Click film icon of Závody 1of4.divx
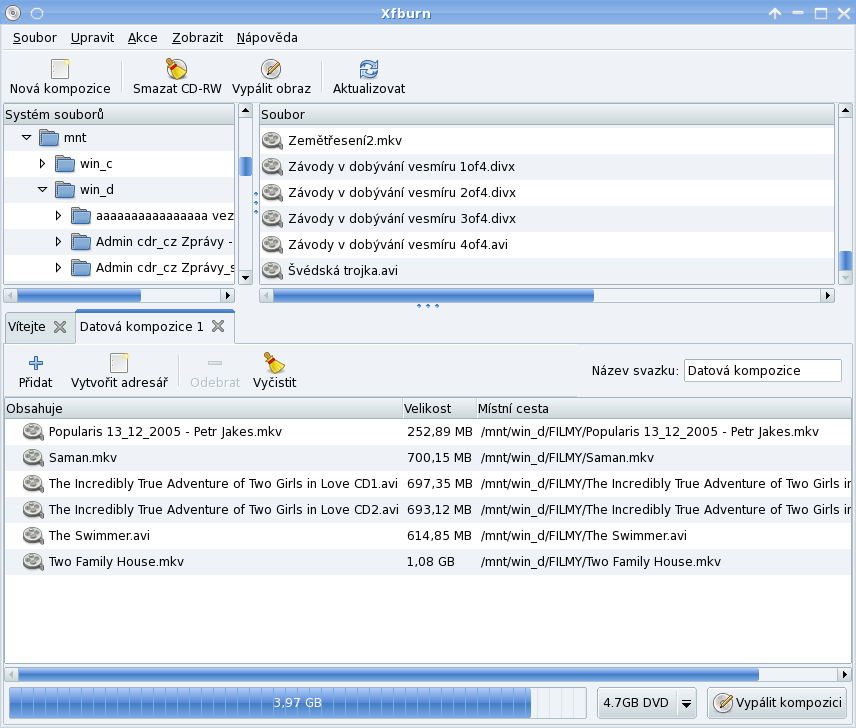Image resolution: width=856 pixels, height=728 pixels. tap(272, 166)
